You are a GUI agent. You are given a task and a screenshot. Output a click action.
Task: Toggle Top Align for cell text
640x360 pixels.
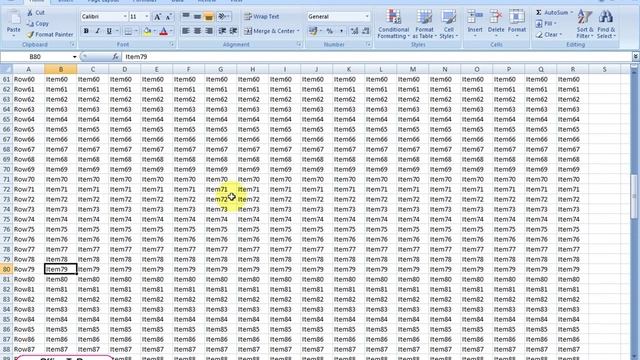[186, 17]
